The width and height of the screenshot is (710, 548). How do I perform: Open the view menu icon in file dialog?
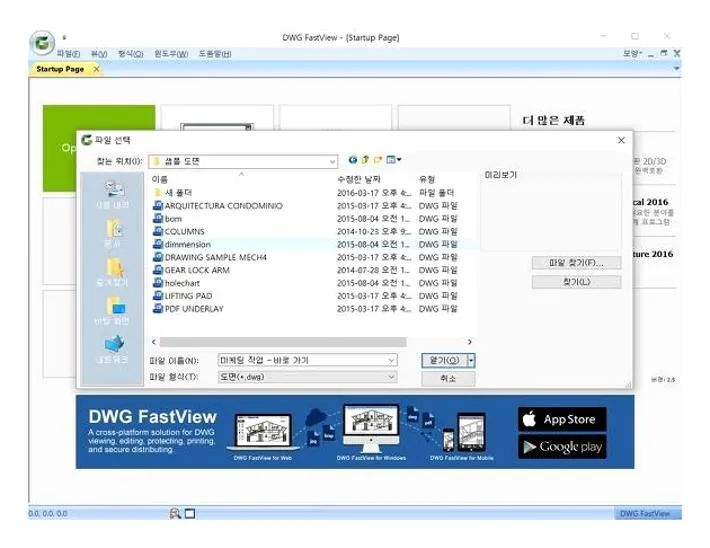pyautogui.click(x=393, y=160)
